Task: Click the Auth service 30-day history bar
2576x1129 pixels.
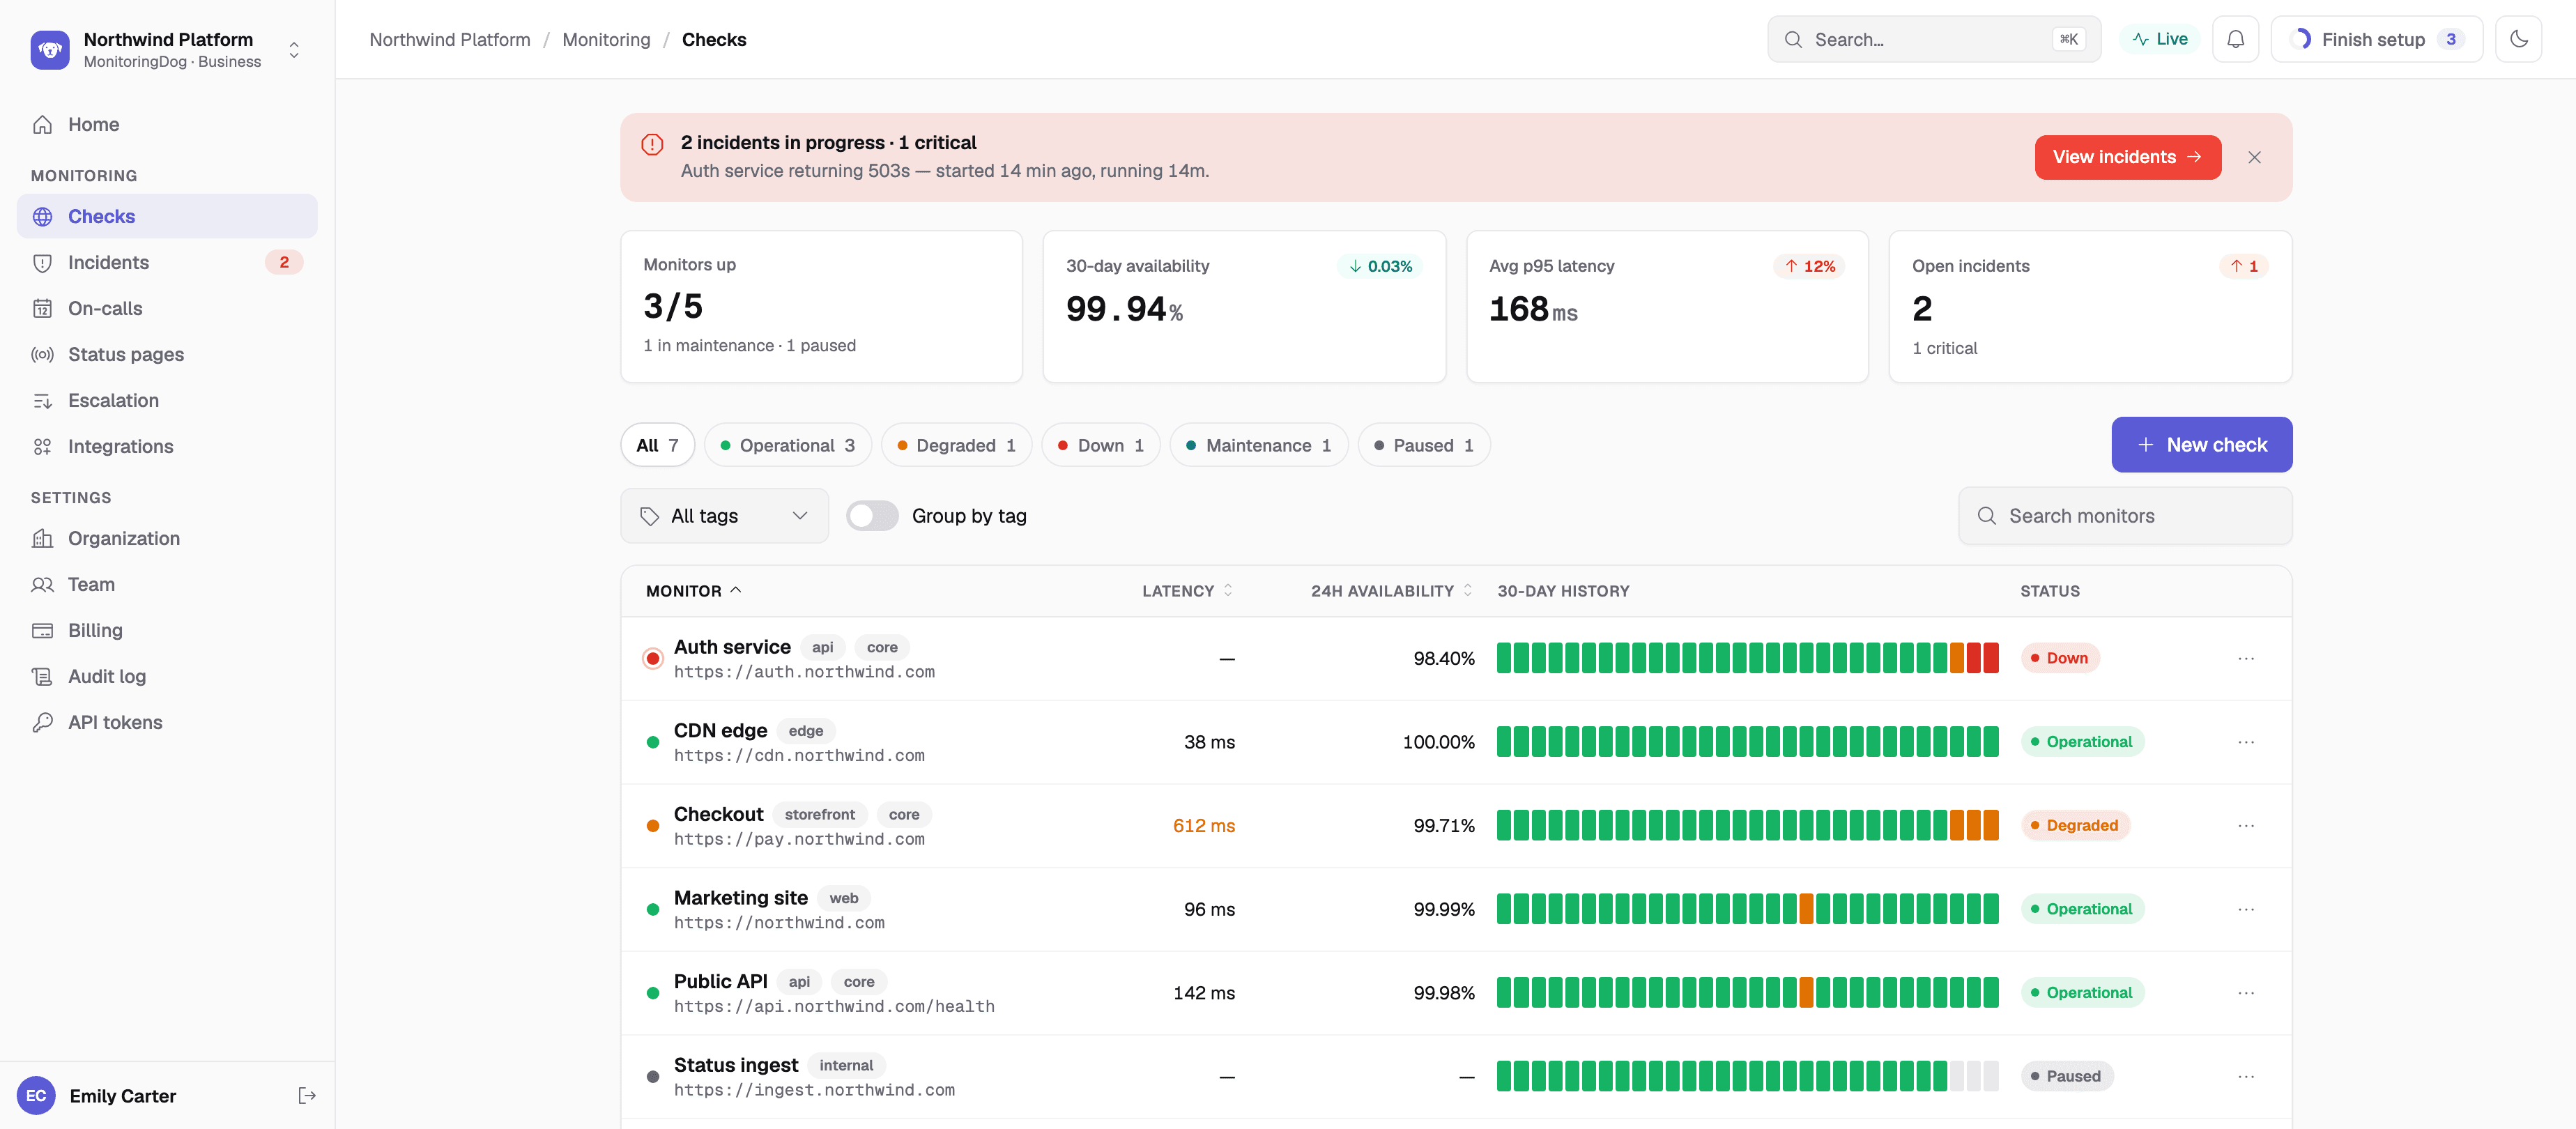Action: 1747,658
